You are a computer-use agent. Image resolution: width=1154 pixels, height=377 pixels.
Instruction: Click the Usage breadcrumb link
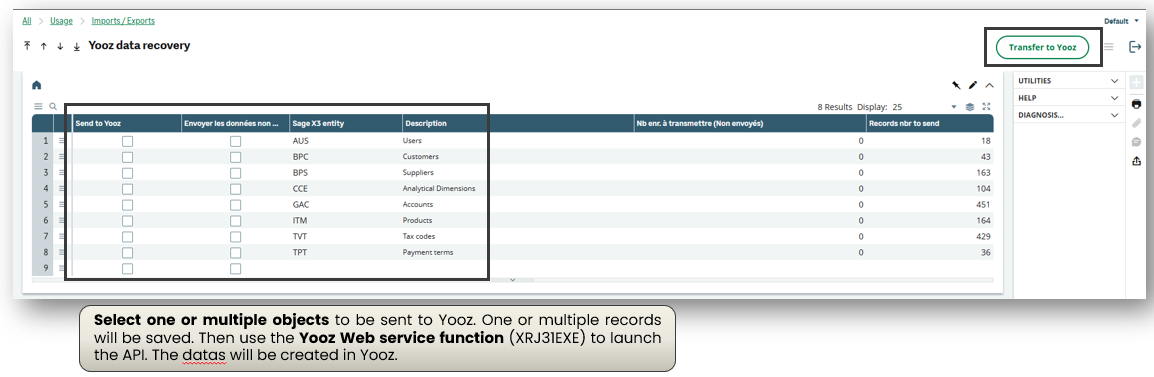point(61,21)
